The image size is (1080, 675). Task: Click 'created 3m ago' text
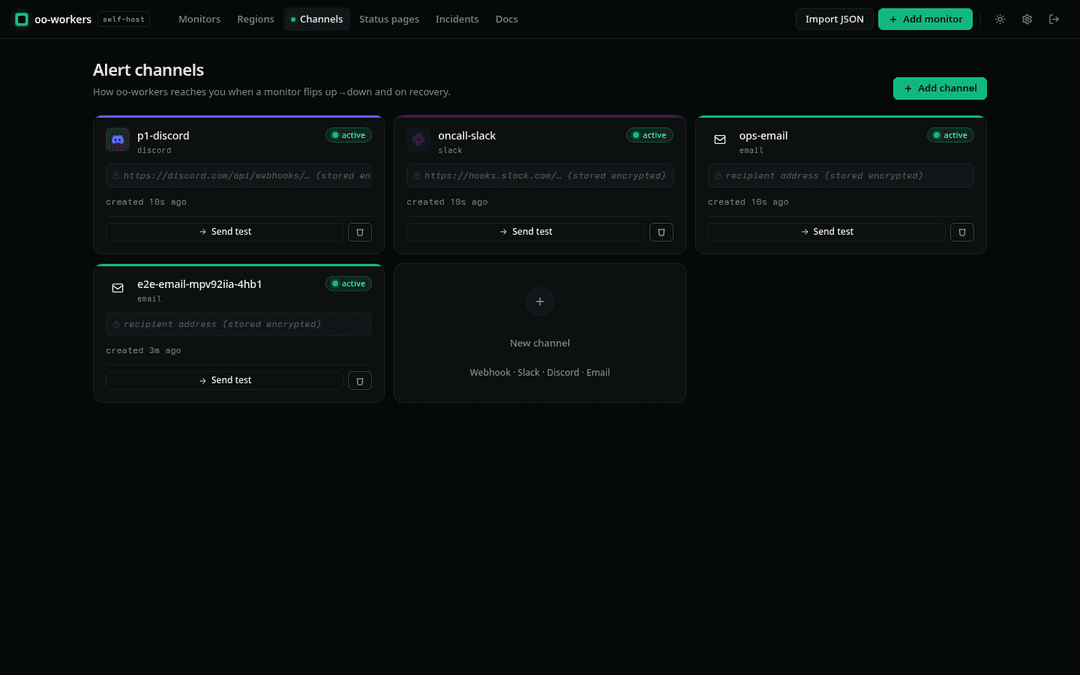coord(143,351)
